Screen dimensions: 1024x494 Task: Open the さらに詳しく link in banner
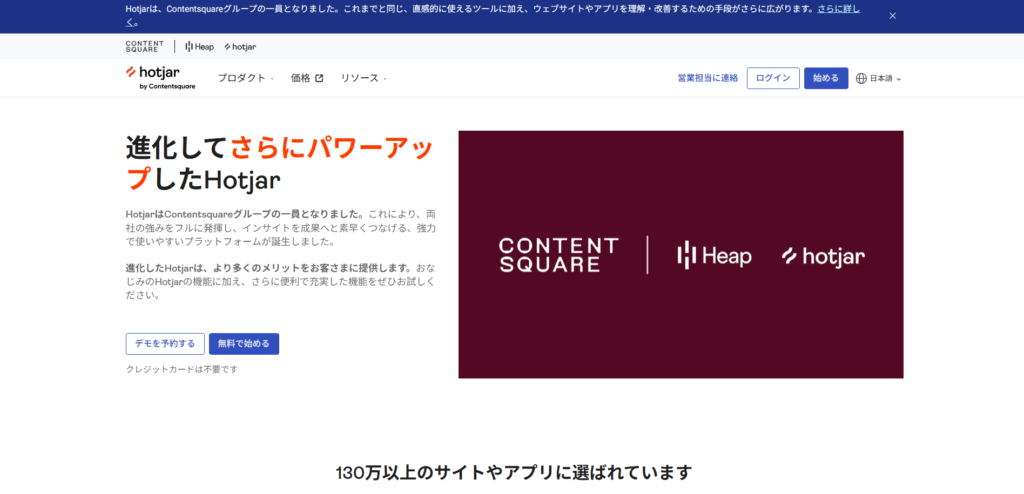(x=838, y=10)
